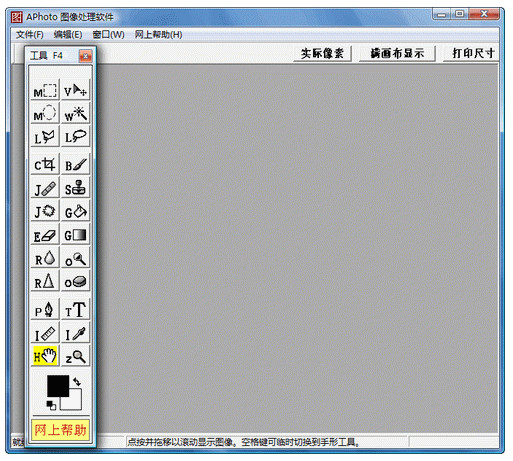Select the Dodge tool (O)

75,257
